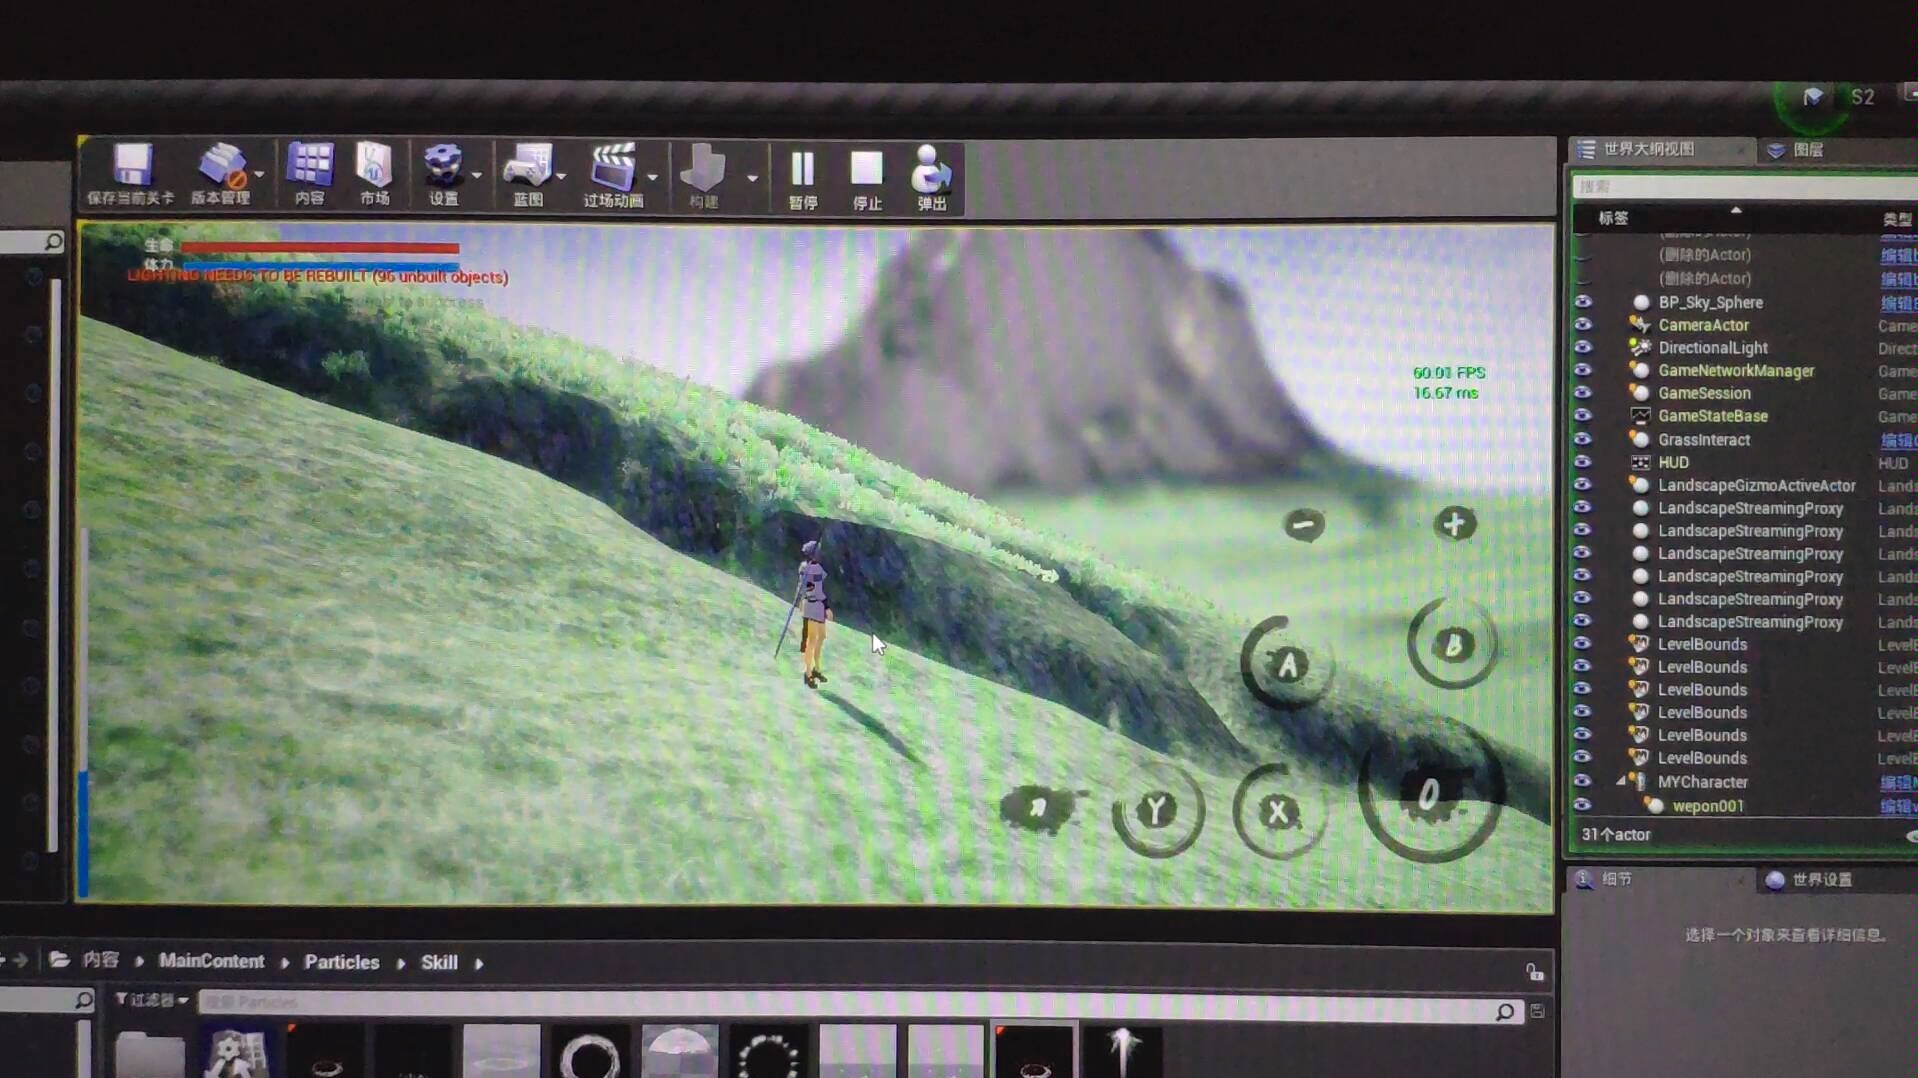
Task: Open the Filters (过滤器) dropdown
Action: pyautogui.click(x=152, y=999)
